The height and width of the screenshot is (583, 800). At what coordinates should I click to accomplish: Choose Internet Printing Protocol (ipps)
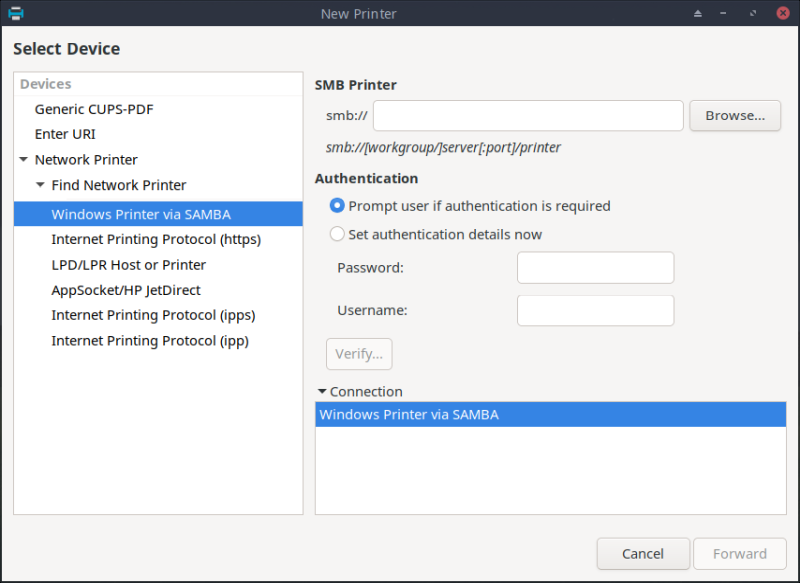pyautogui.click(x=153, y=315)
